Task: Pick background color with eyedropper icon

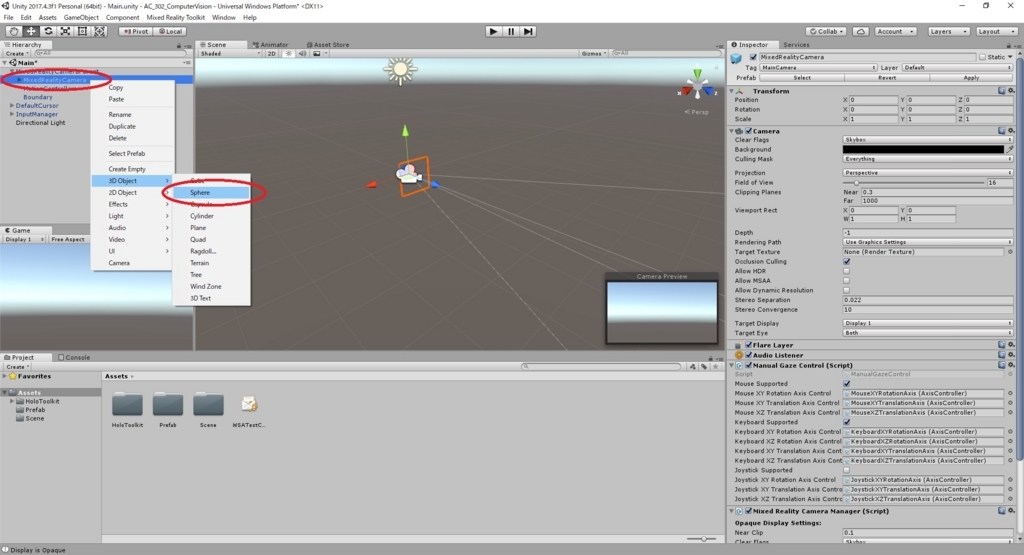Action: tap(1010, 150)
